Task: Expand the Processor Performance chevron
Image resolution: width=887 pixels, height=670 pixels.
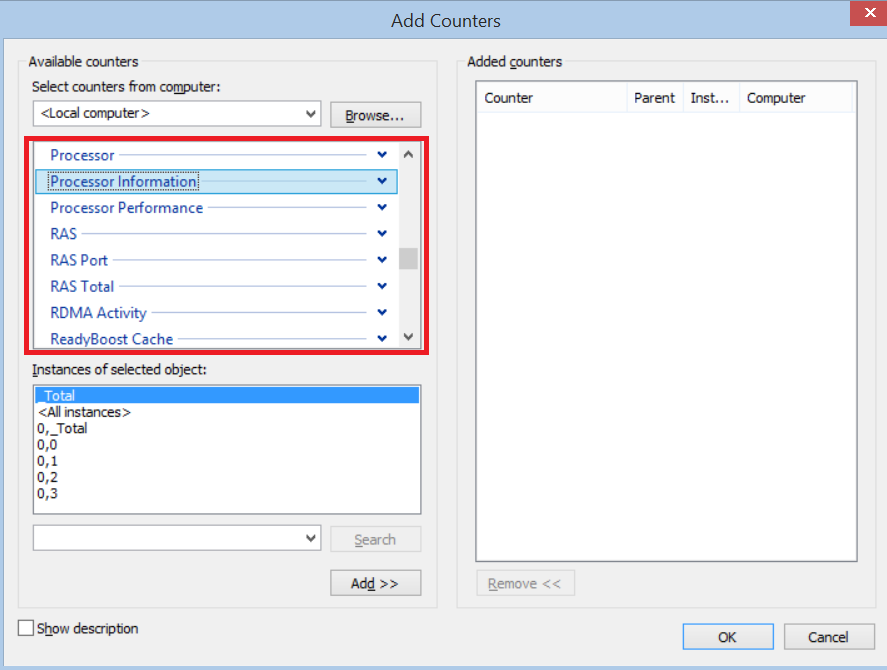Action: click(x=382, y=208)
